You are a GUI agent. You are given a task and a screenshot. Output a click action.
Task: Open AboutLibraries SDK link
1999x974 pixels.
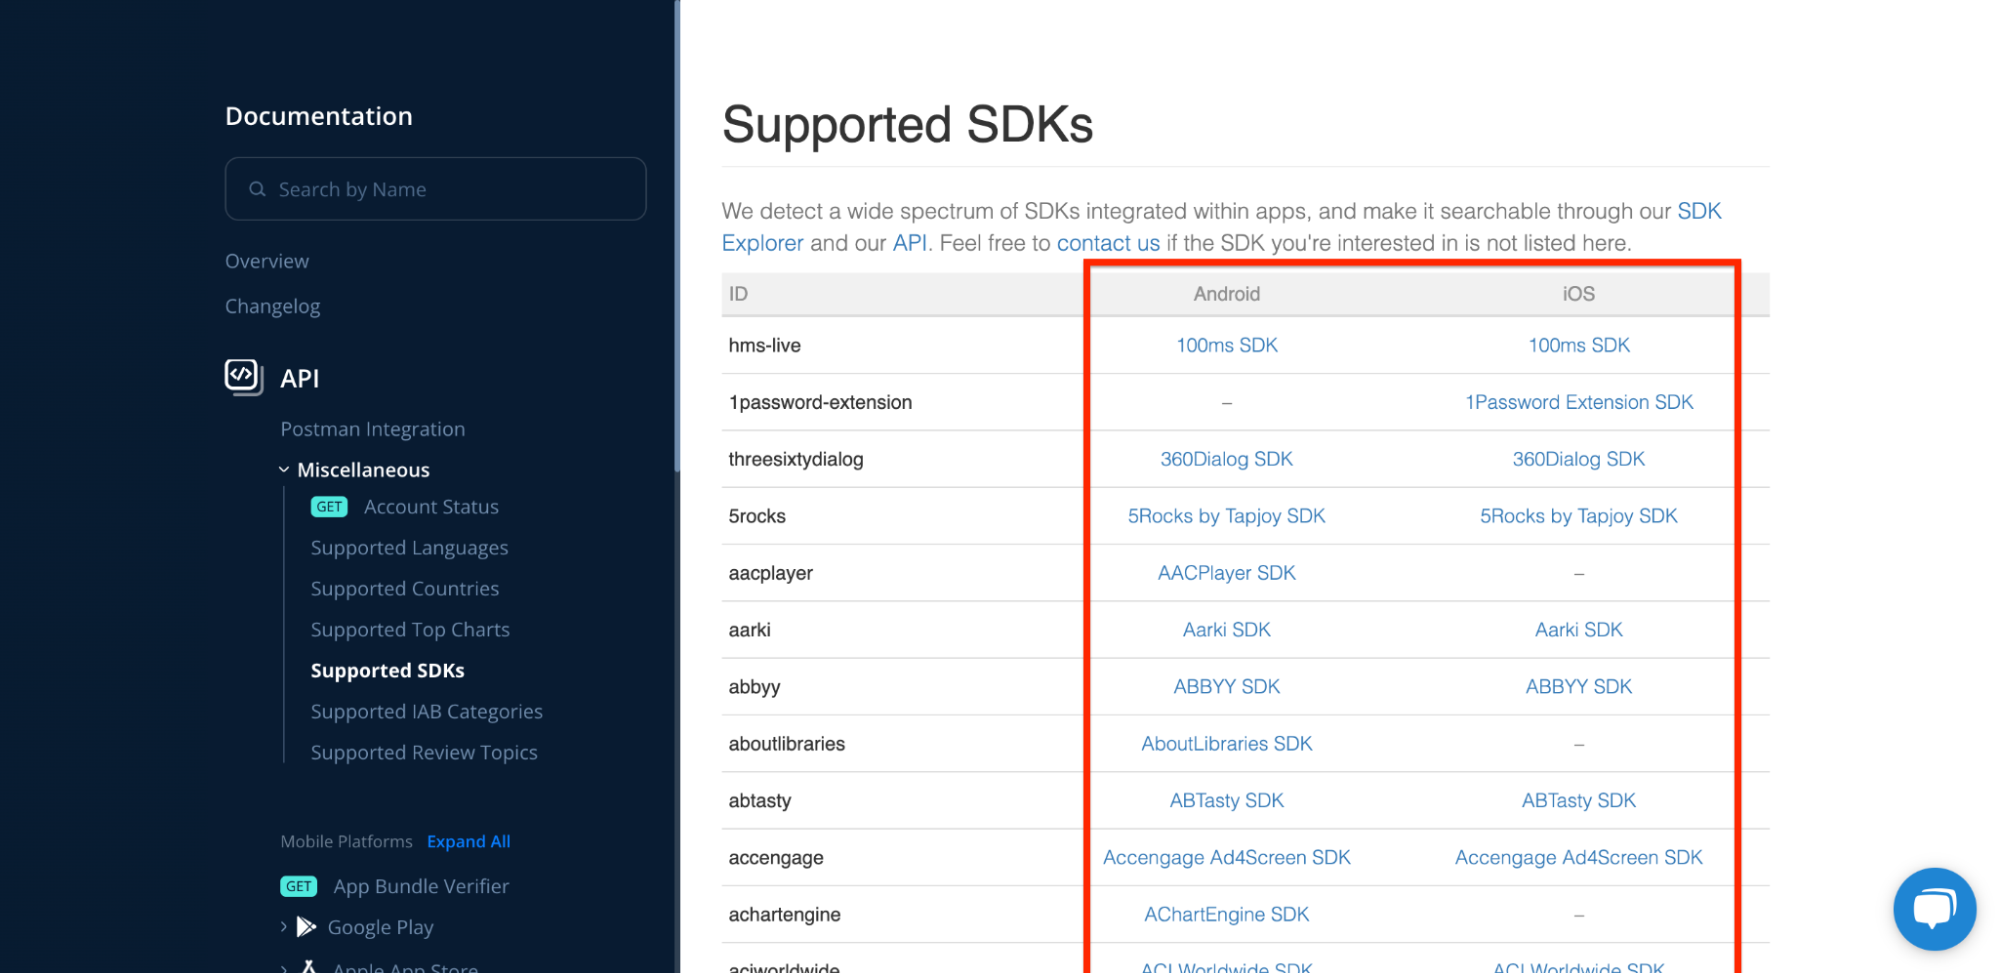coord(1227,744)
